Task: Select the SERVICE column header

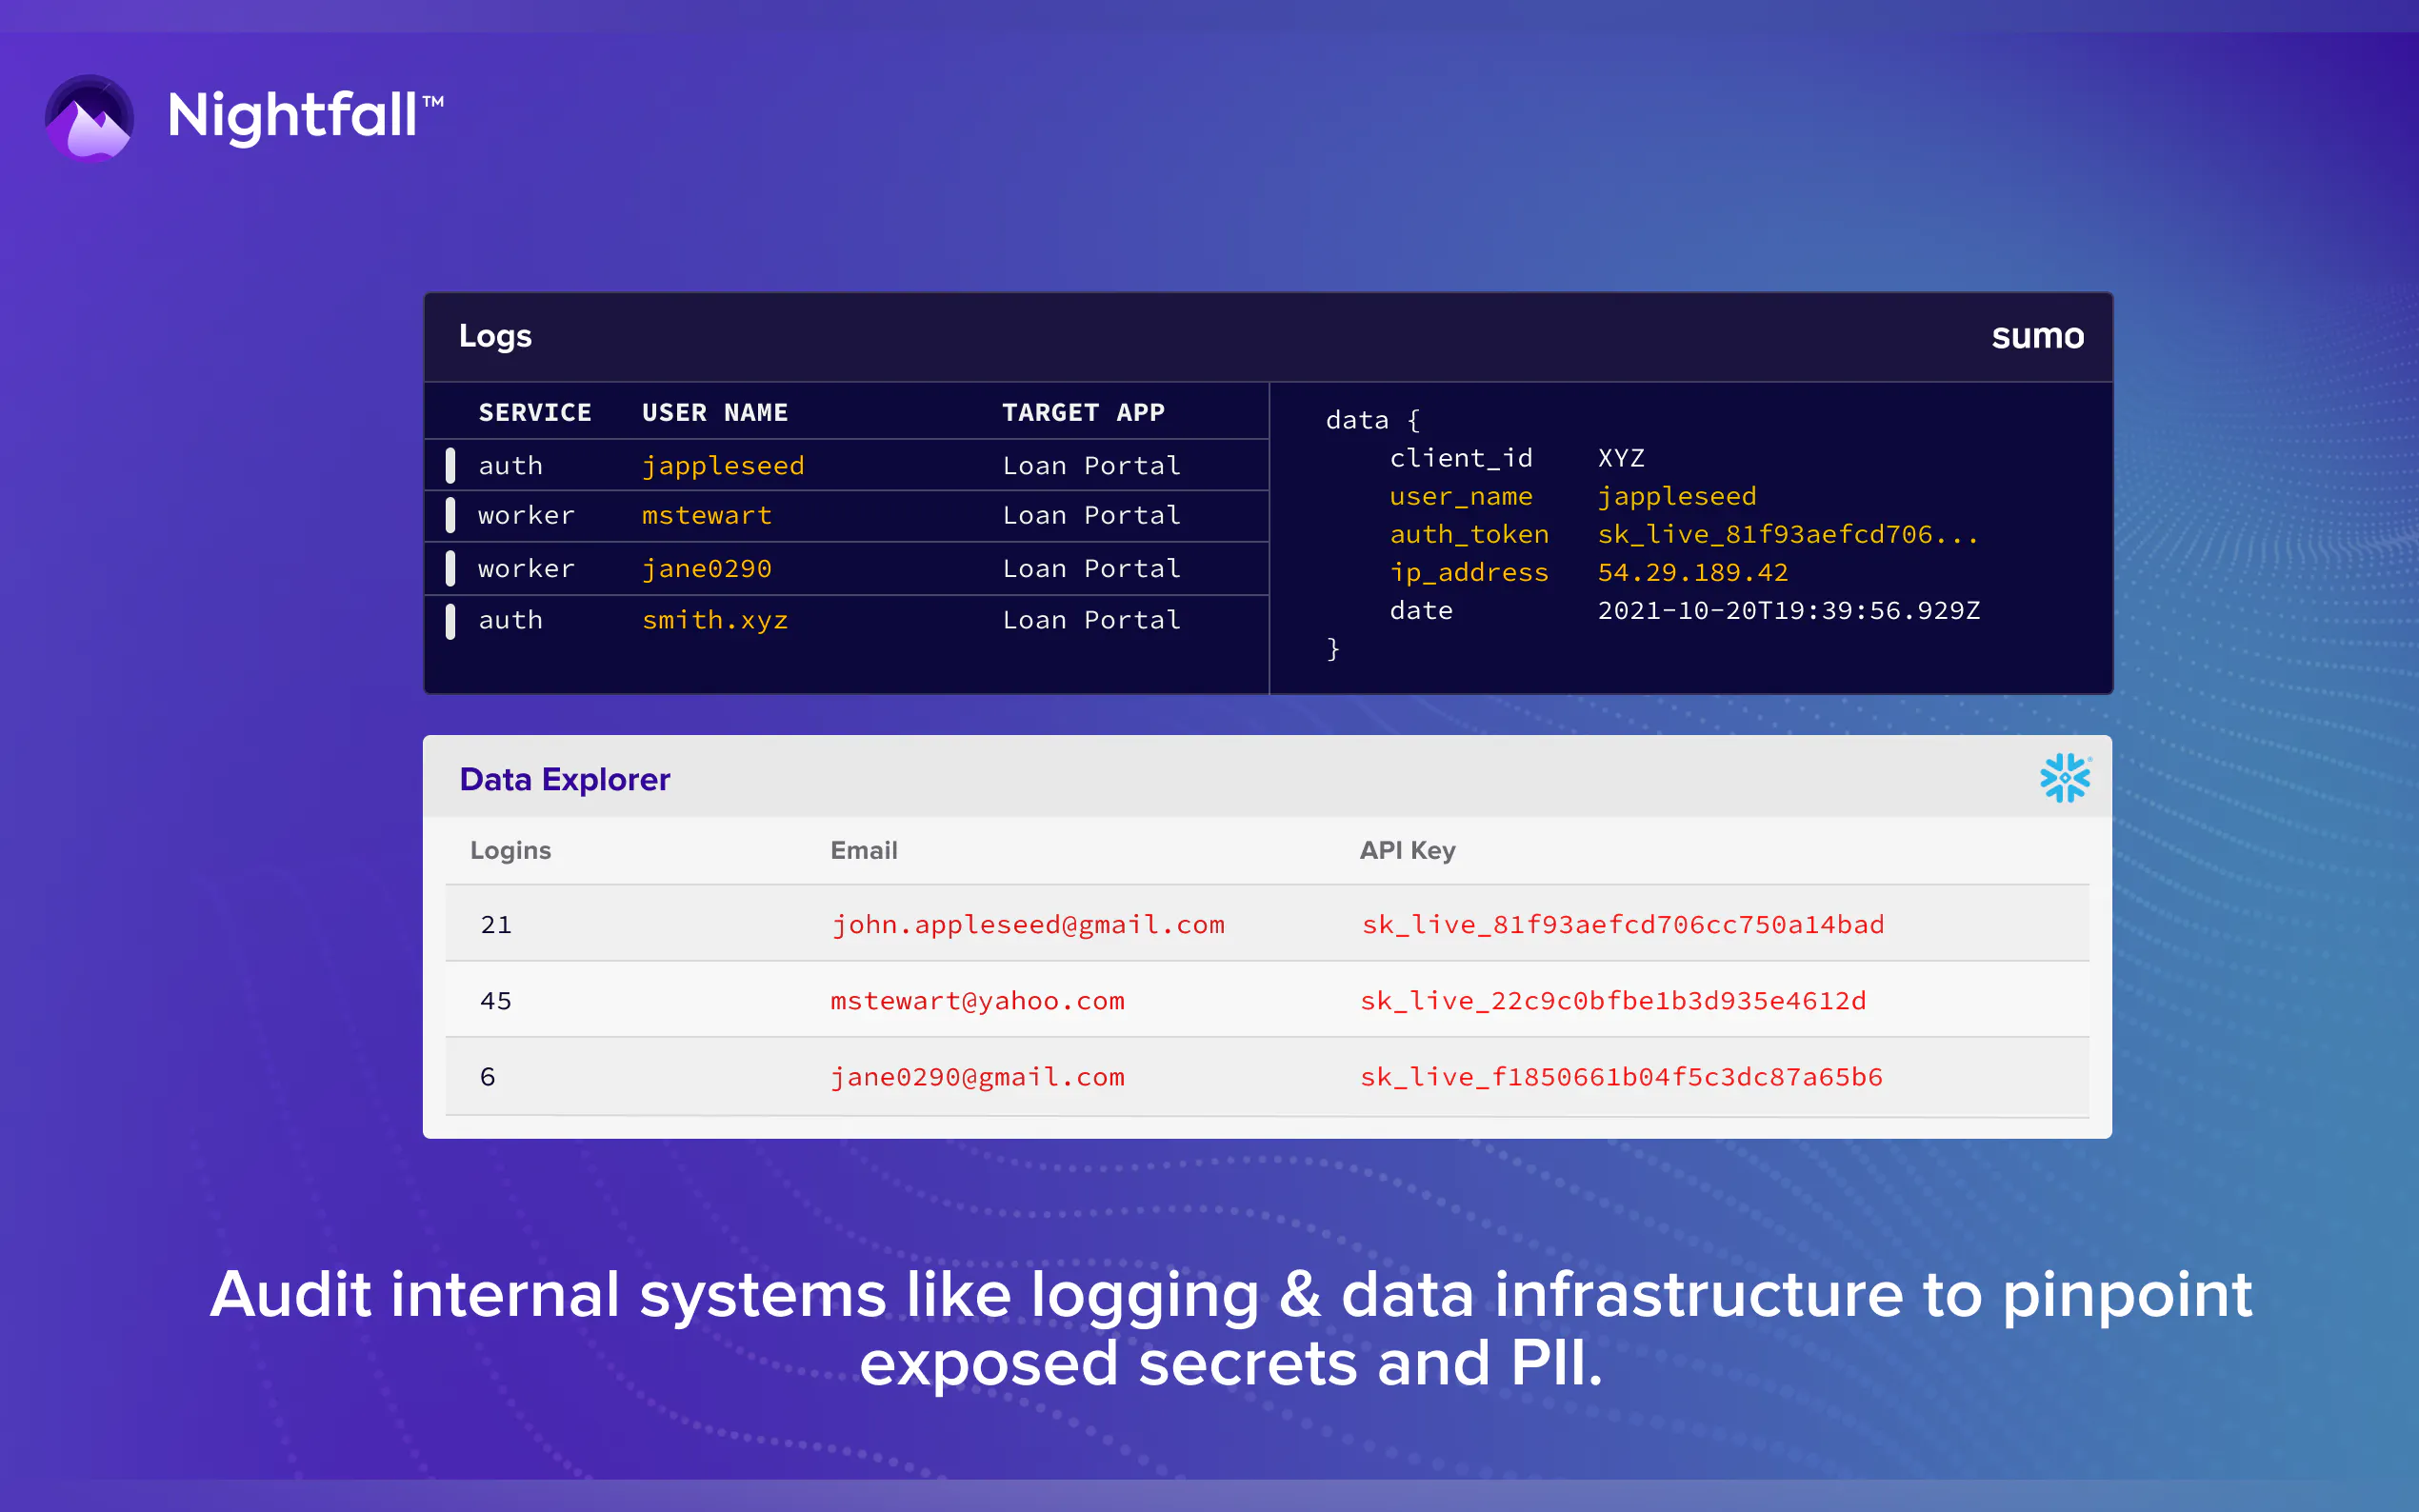Action: pyautogui.click(x=535, y=412)
